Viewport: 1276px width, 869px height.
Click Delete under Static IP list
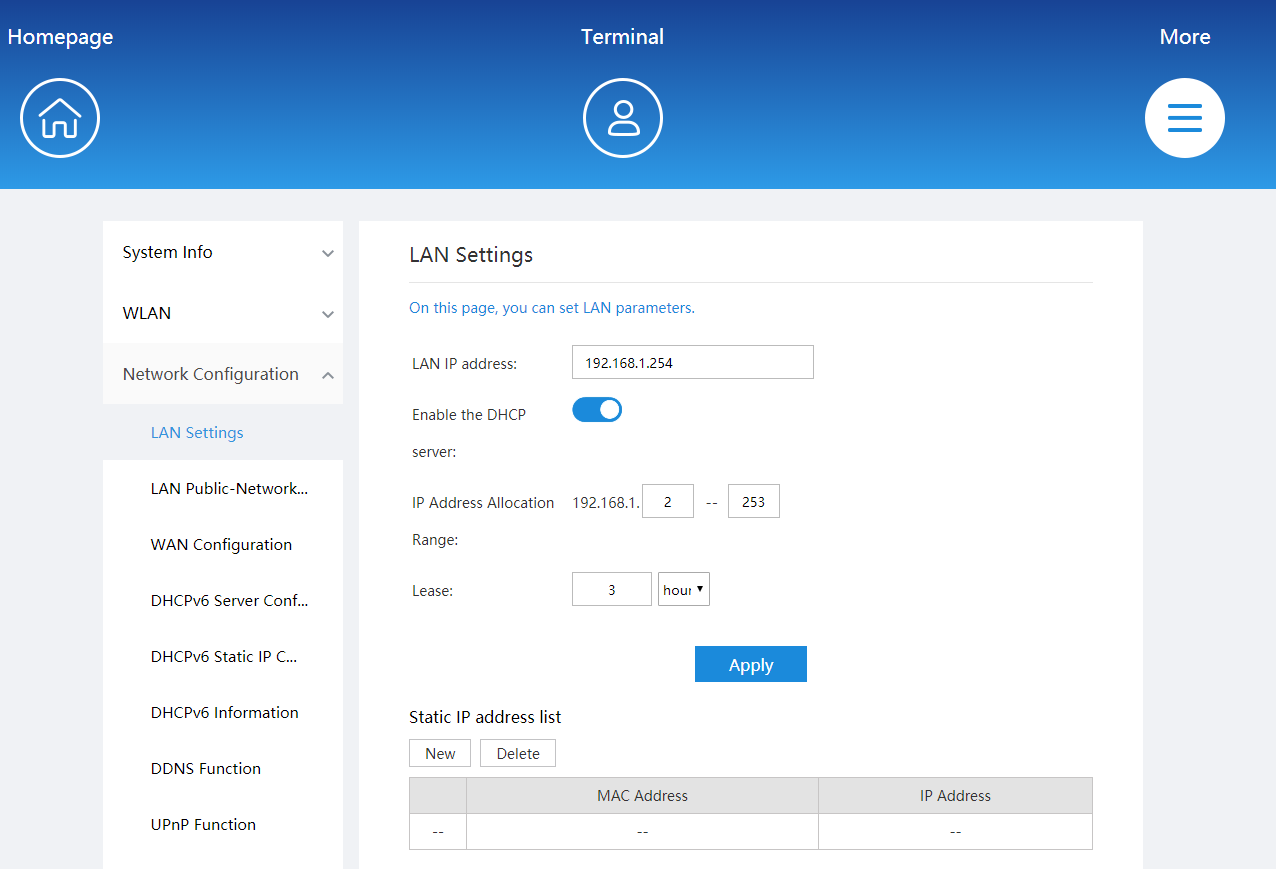point(518,753)
